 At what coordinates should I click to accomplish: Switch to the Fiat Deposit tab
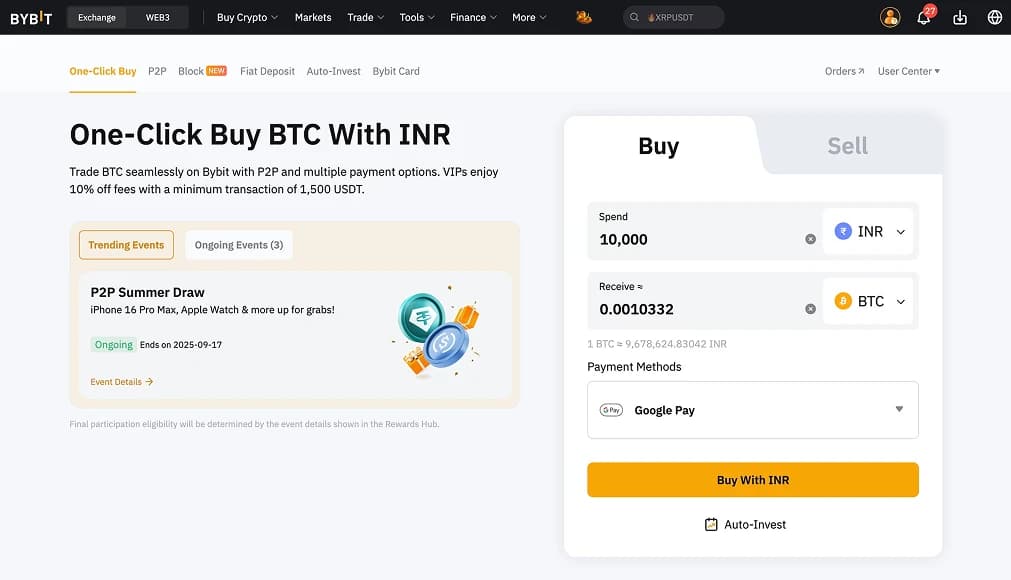pyautogui.click(x=266, y=71)
